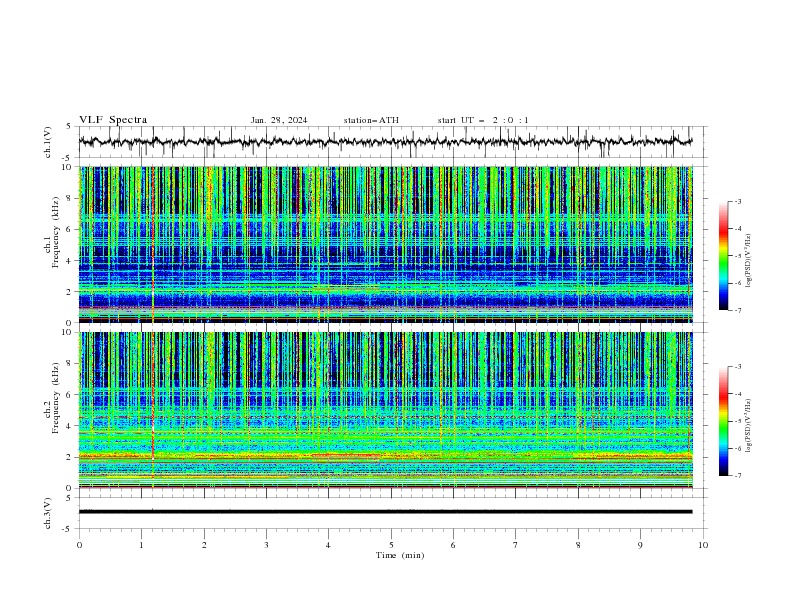This screenshot has width=792, height=612.
Task: Click the upper ch.1 PSD color bar
Action: click(723, 256)
